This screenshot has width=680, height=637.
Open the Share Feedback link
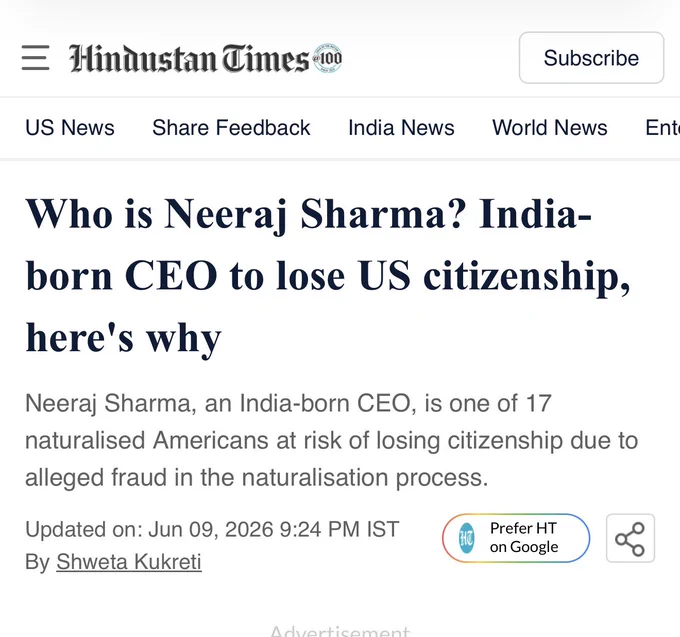pyautogui.click(x=231, y=128)
